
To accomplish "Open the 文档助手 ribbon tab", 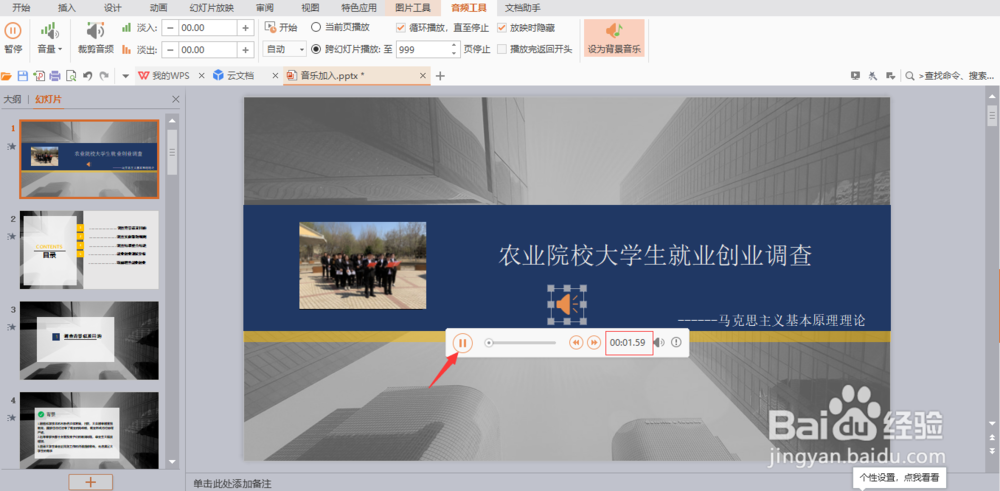I will (x=523, y=8).
